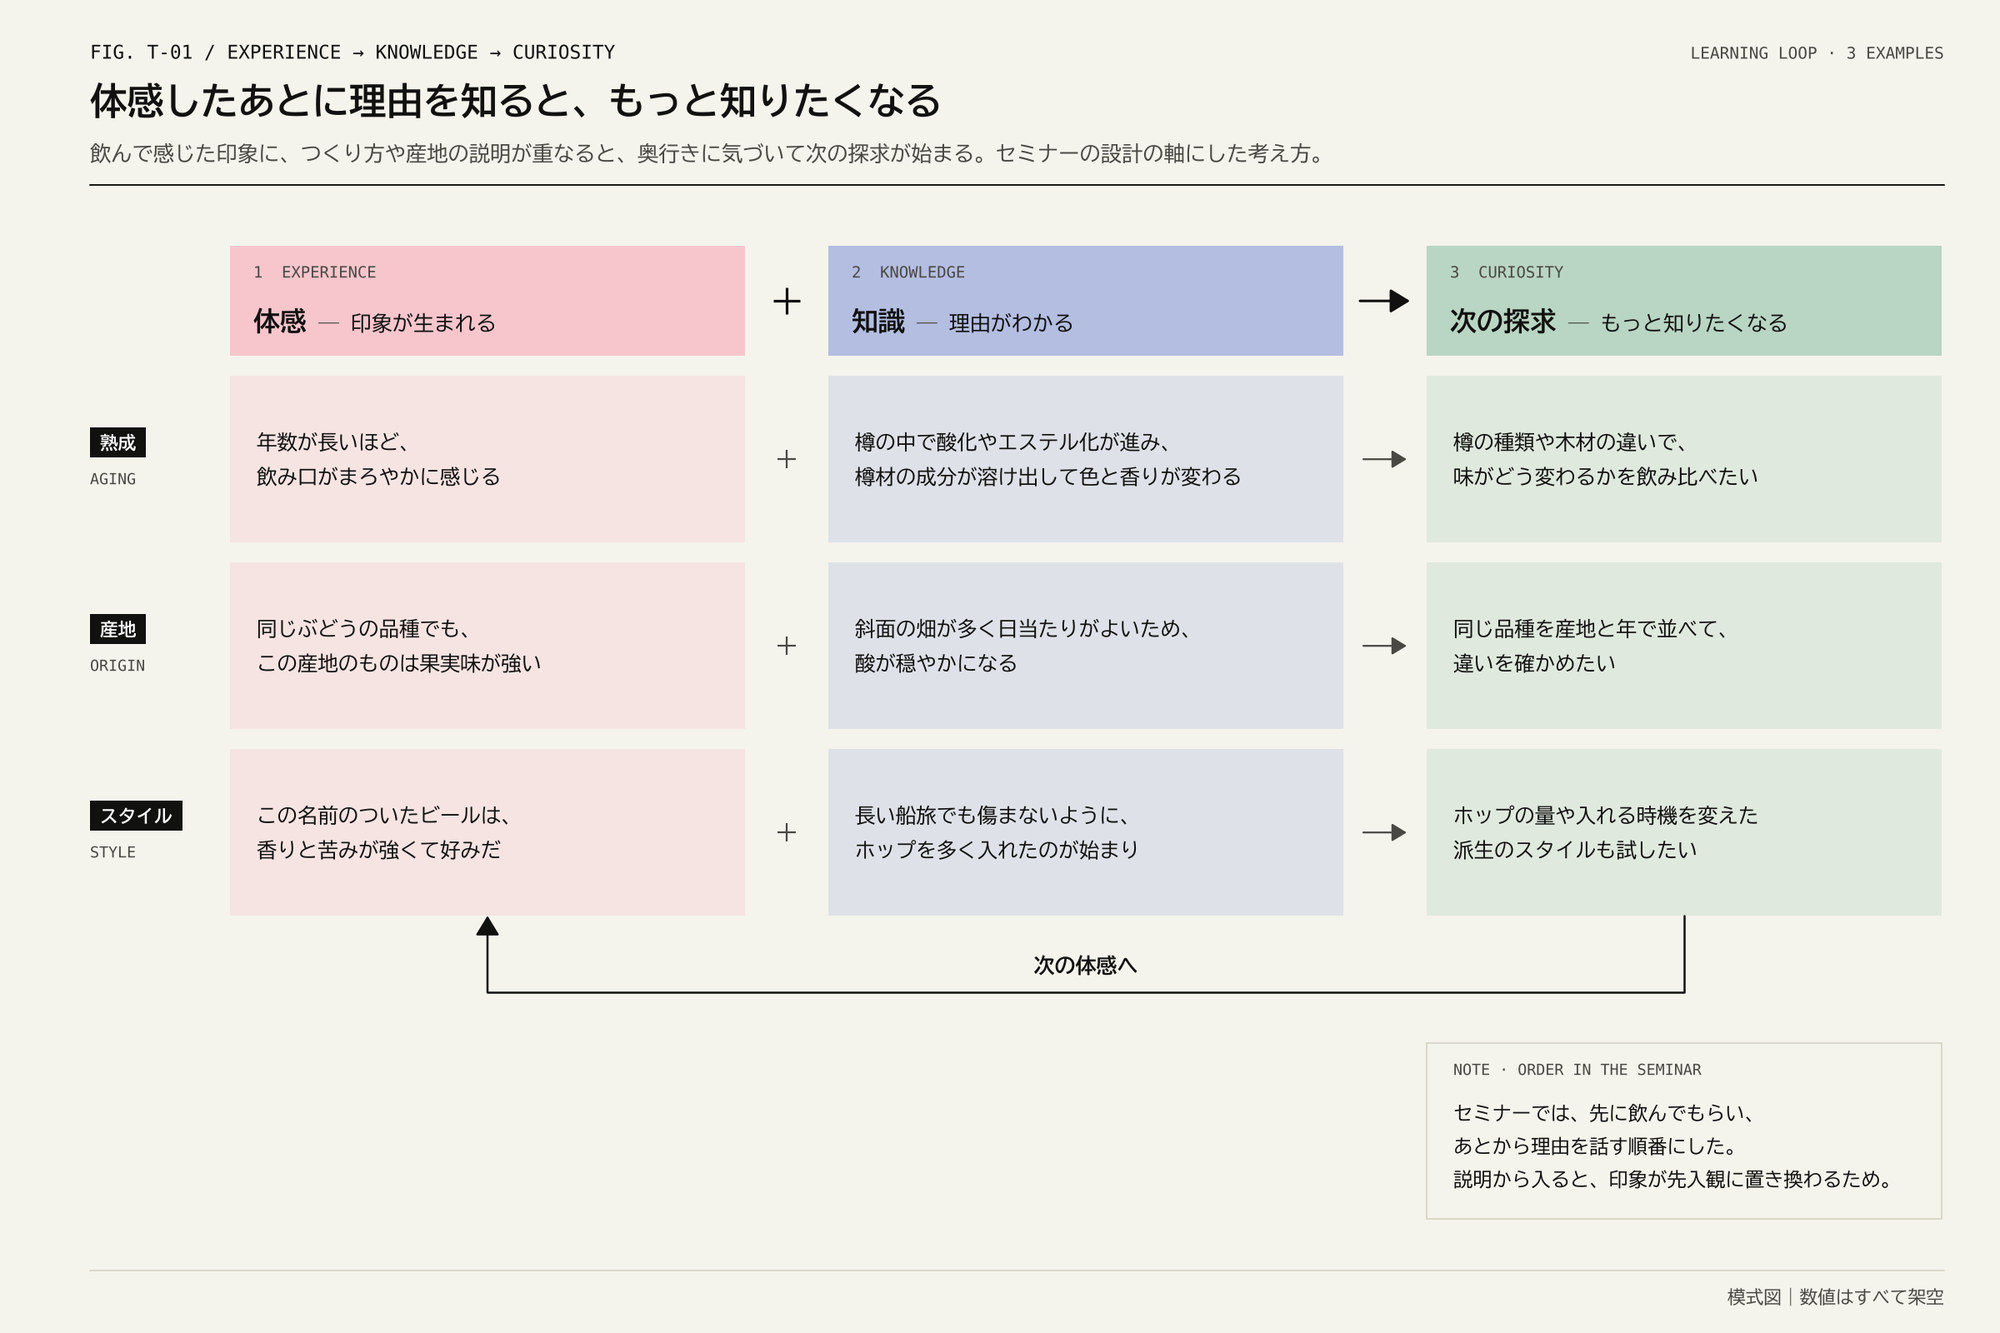2000x1333 pixels.
Task: Click the card 樽の種類や木材の違いで
Action: coord(1684,459)
